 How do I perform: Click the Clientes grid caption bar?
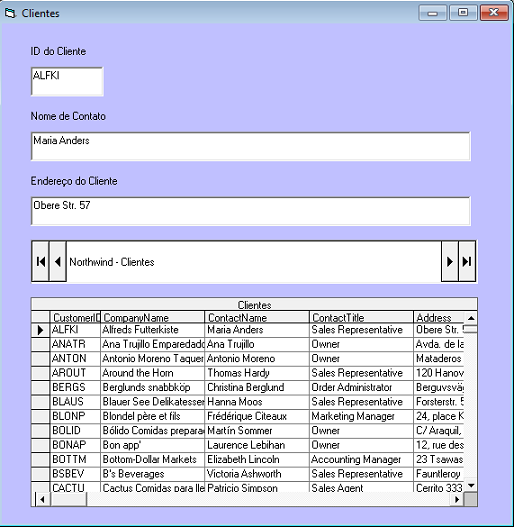coord(254,305)
